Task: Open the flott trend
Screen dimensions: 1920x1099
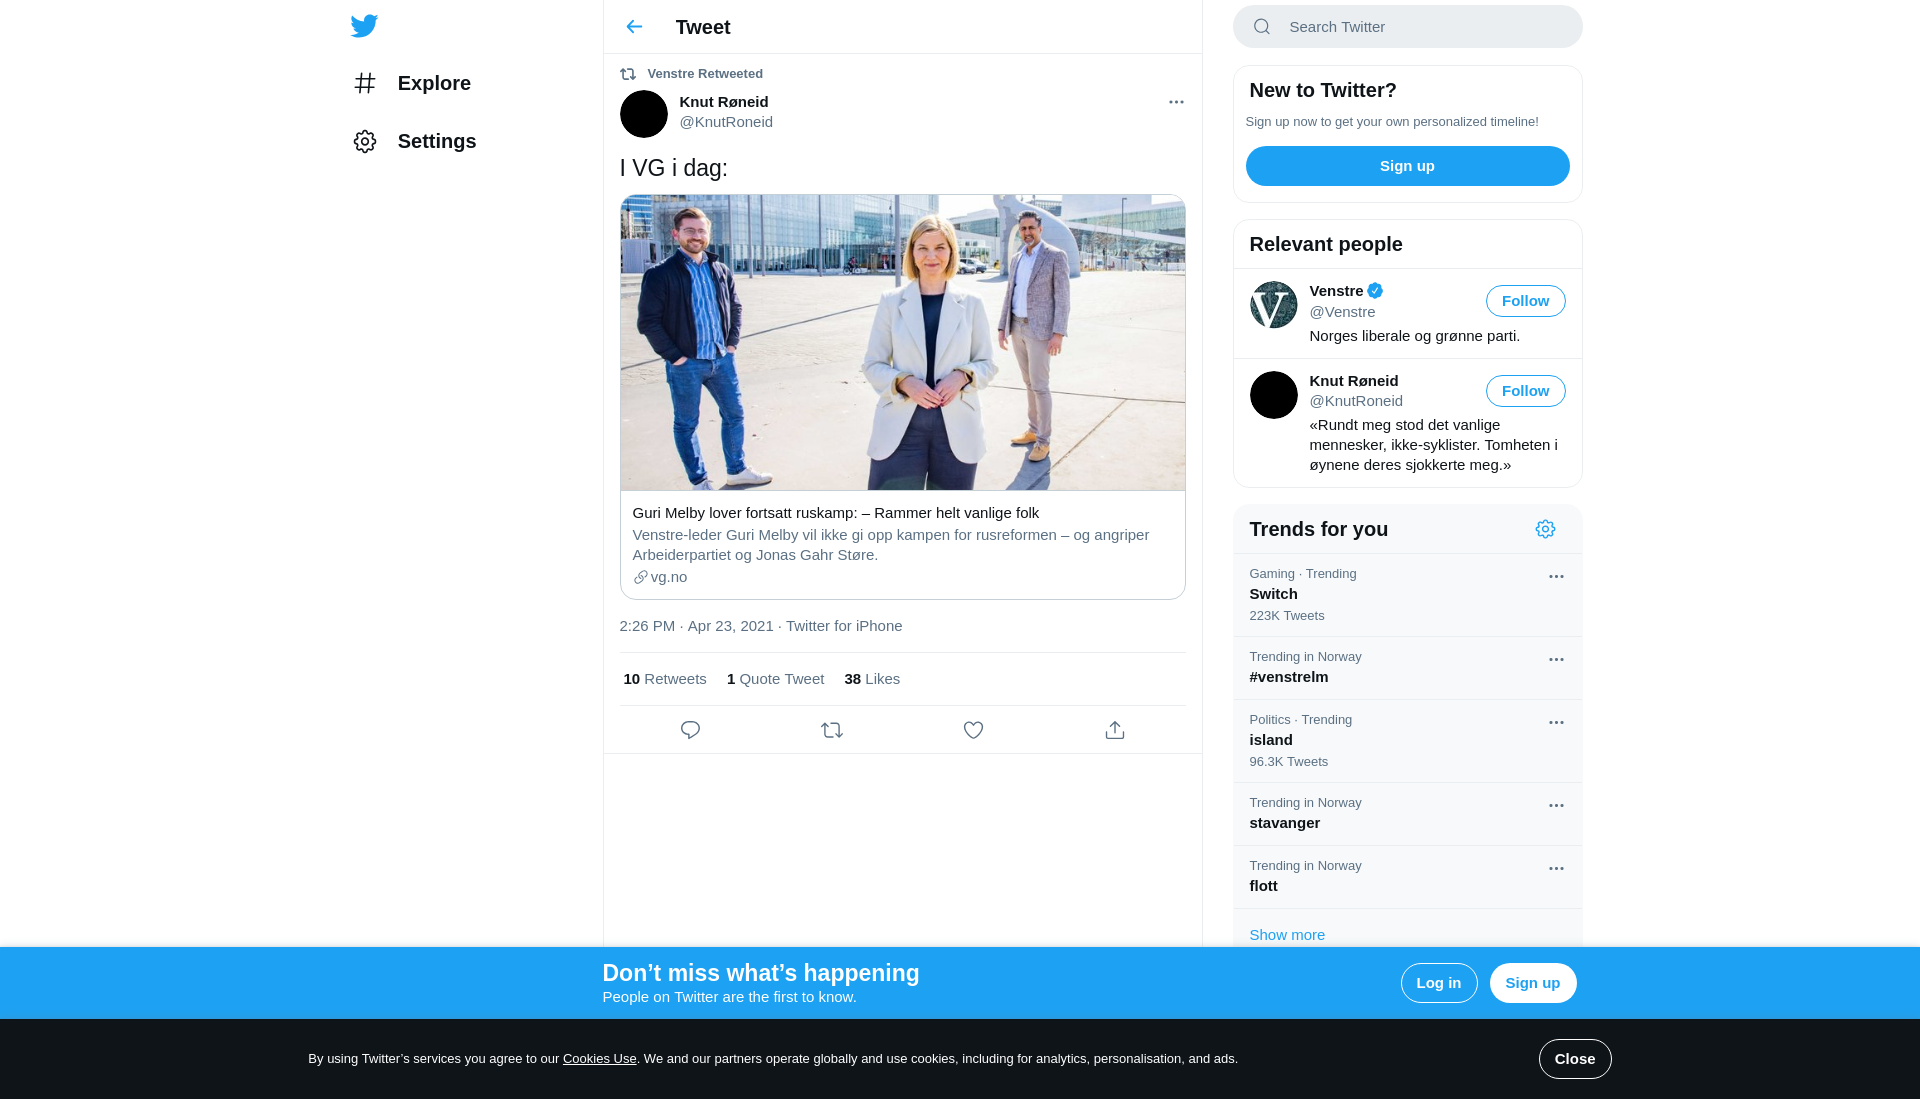Action: 1408,877
